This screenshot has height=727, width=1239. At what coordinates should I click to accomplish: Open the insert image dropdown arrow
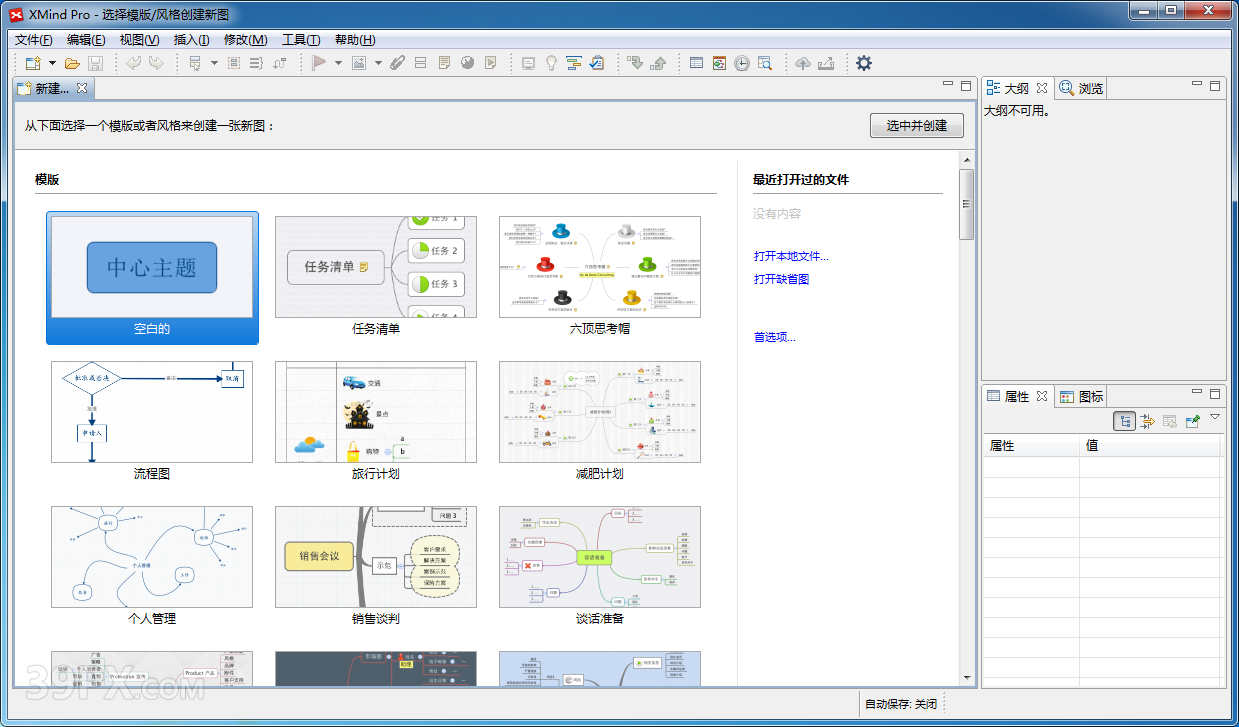click(x=378, y=63)
